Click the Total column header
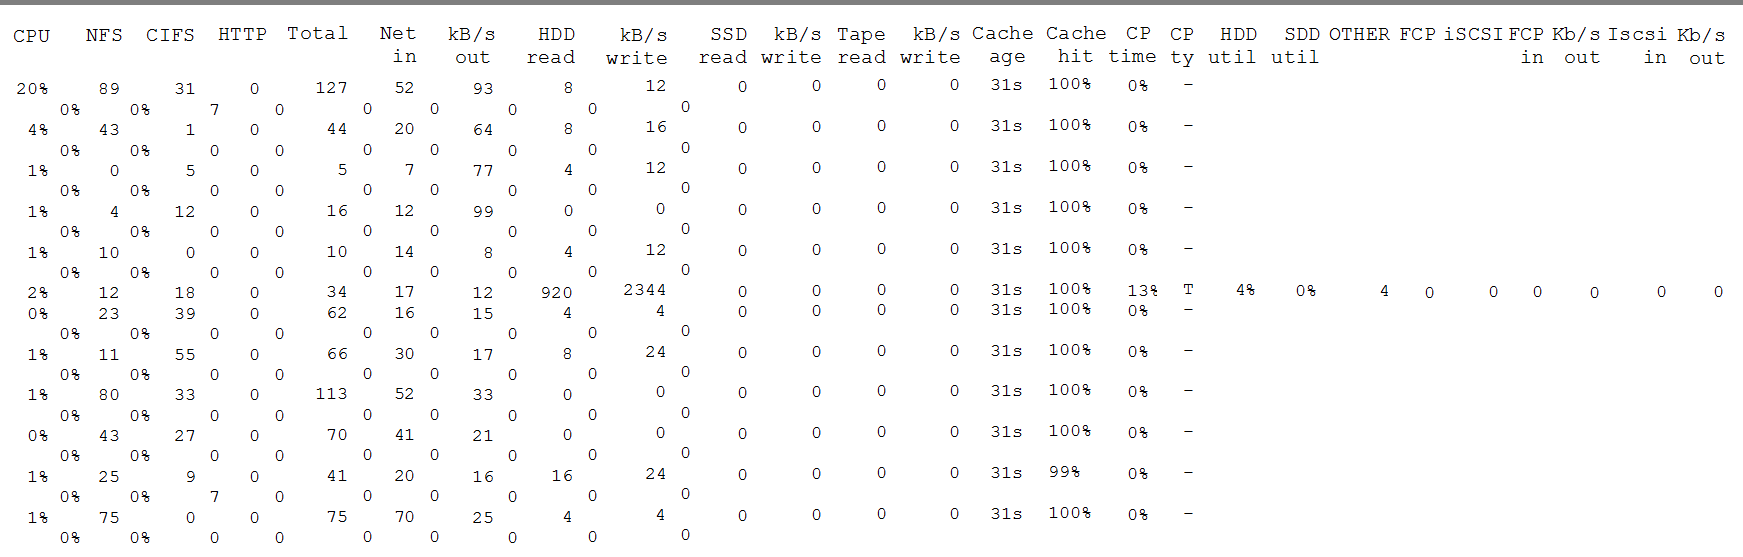This screenshot has height=557, width=1743. point(317,33)
